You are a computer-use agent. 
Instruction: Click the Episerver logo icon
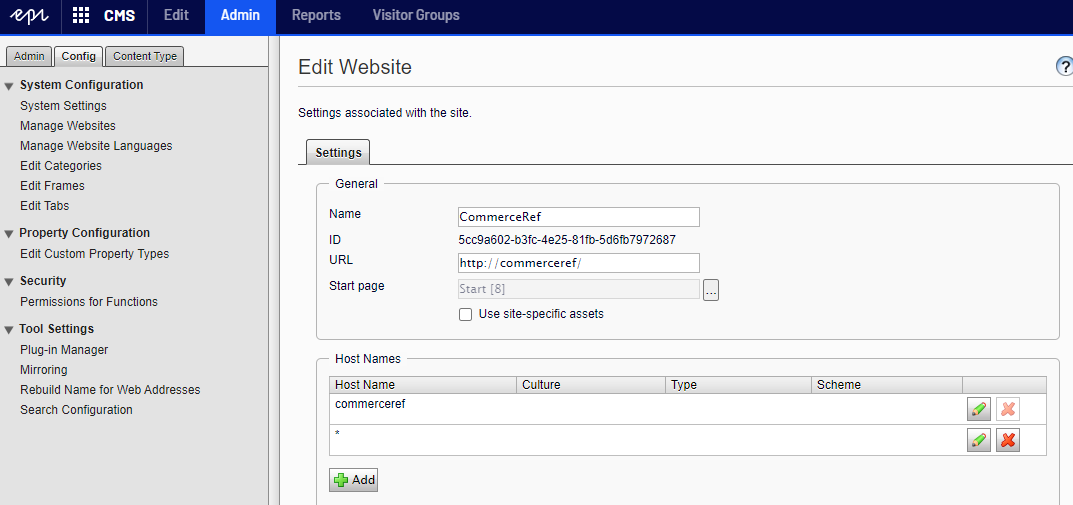coord(30,16)
